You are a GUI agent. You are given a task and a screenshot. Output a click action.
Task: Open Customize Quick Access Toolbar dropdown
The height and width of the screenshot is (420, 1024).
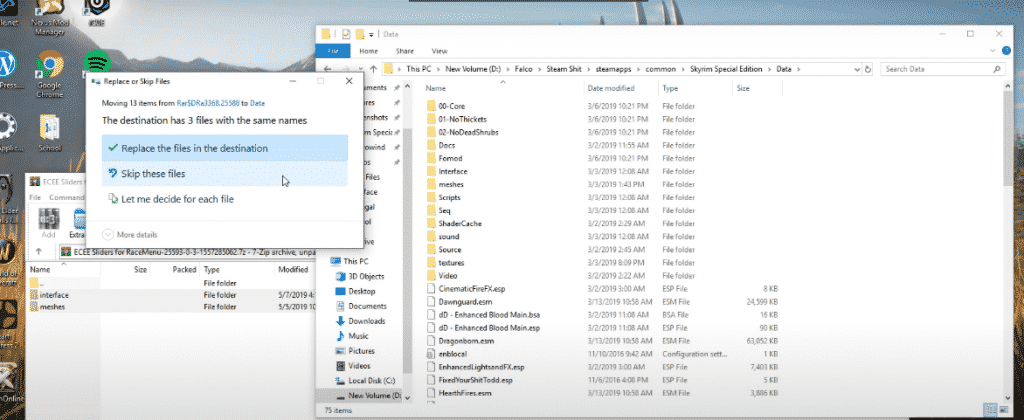click(x=372, y=34)
